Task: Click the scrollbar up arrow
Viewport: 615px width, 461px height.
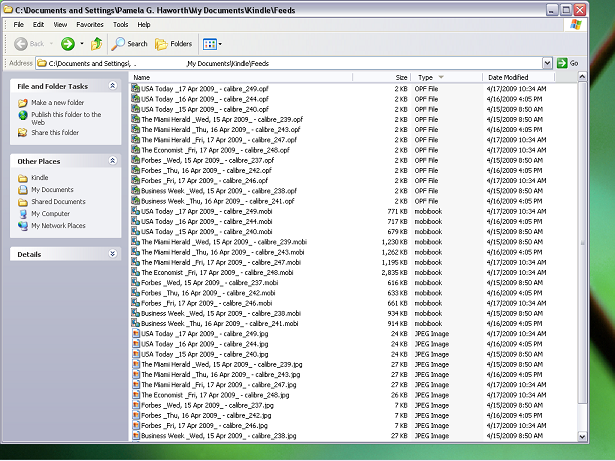Action: 582,77
